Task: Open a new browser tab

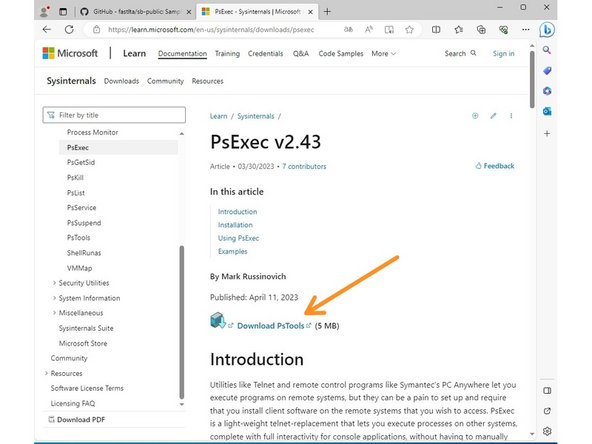Action: (327, 12)
